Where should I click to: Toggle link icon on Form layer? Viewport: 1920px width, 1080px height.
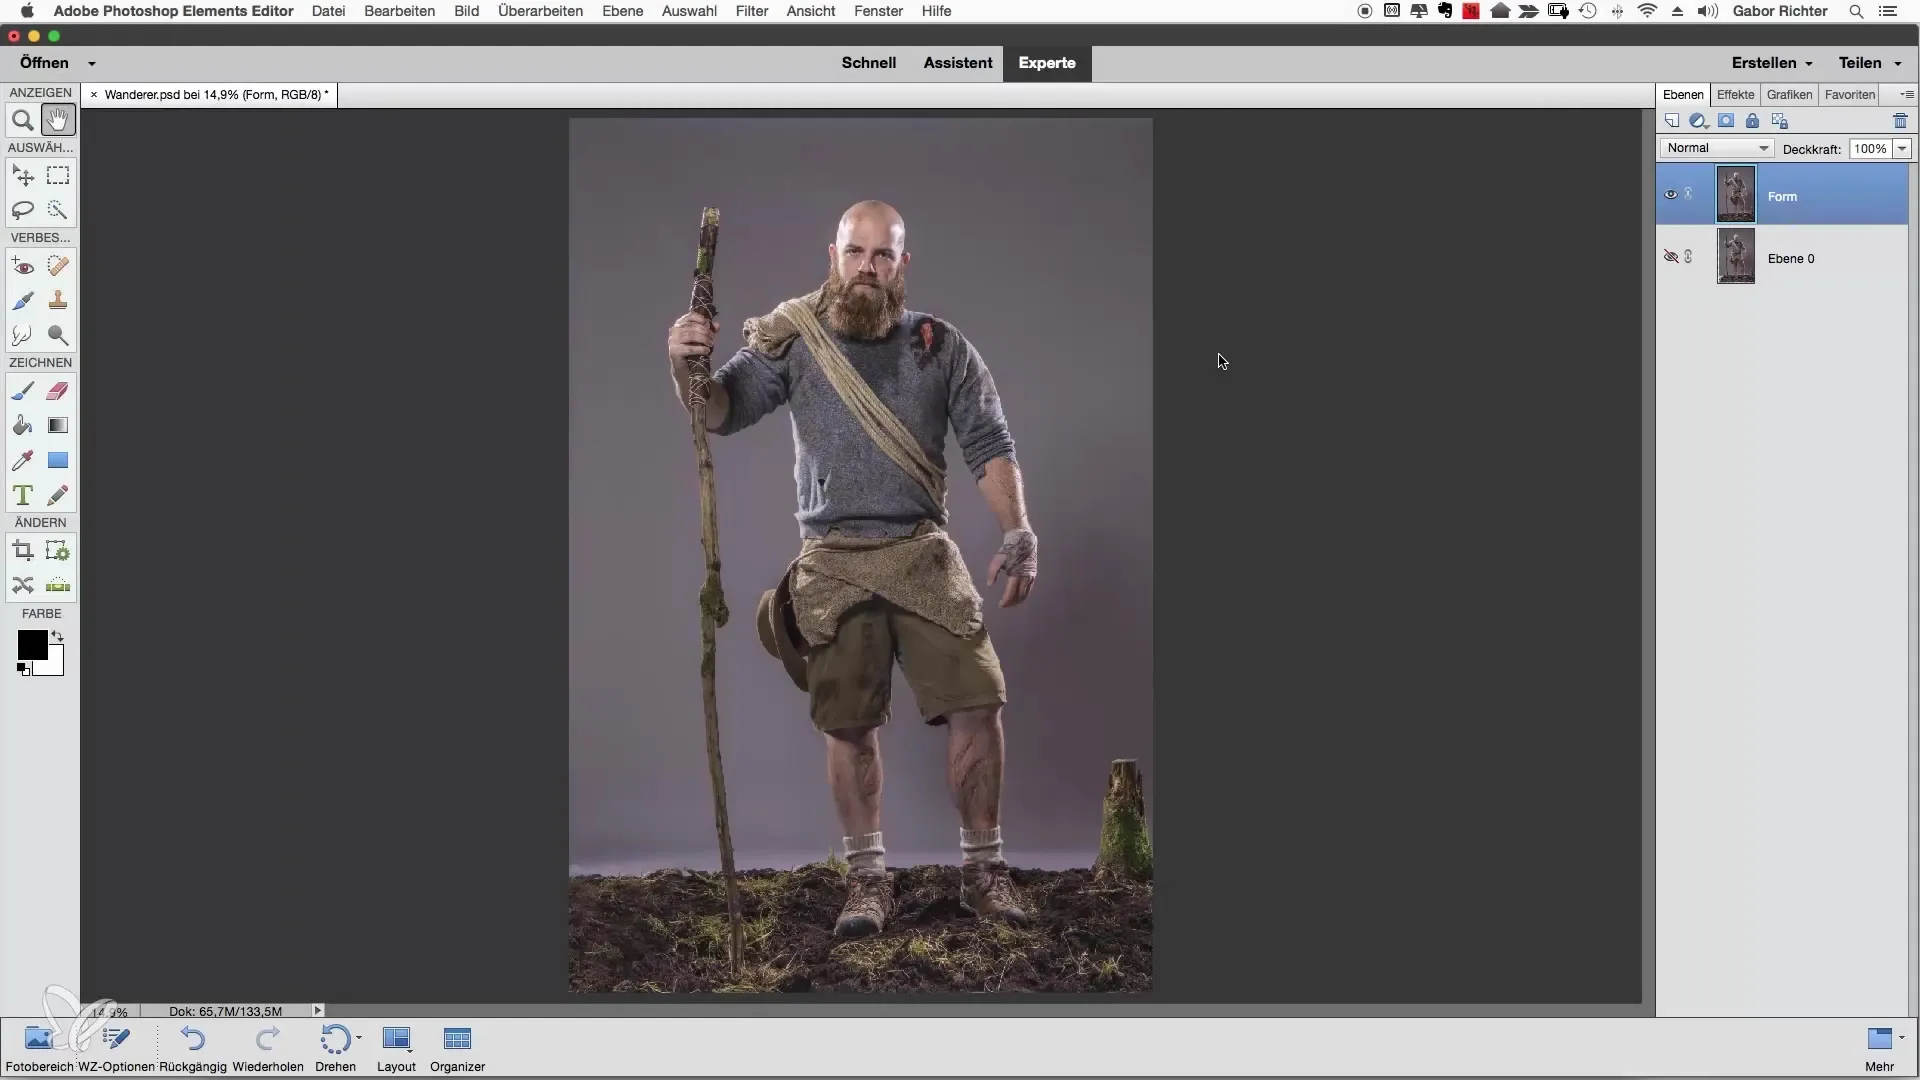pos(1689,194)
